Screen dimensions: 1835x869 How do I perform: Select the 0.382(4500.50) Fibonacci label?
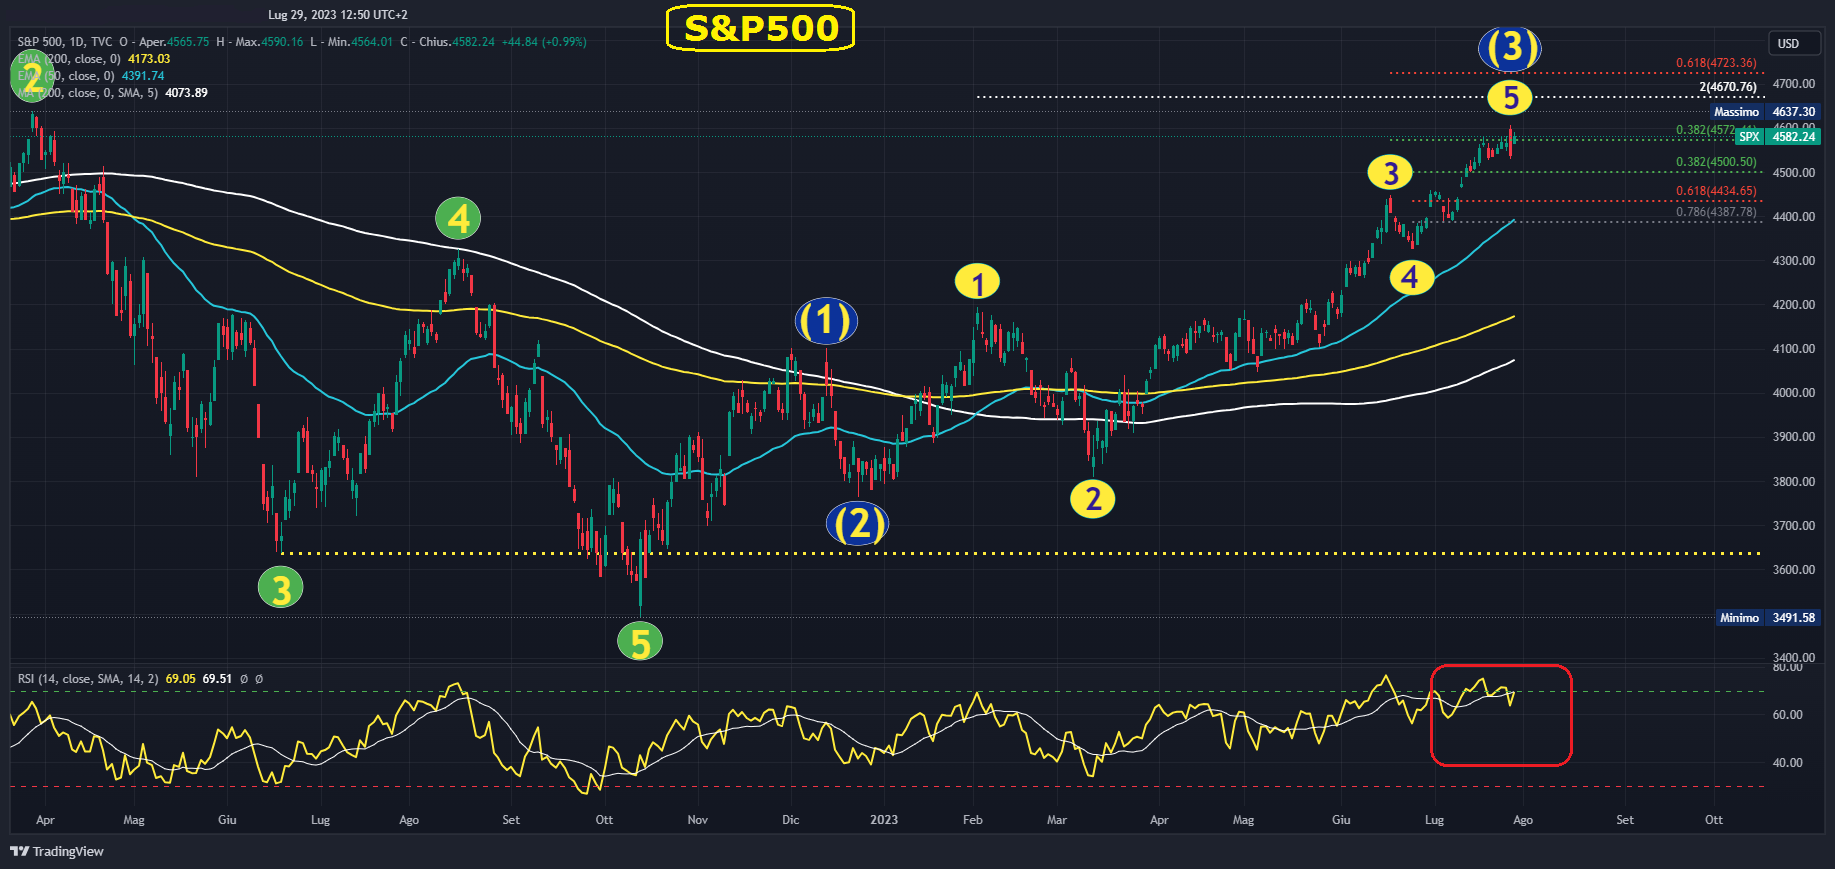point(1716,162)
